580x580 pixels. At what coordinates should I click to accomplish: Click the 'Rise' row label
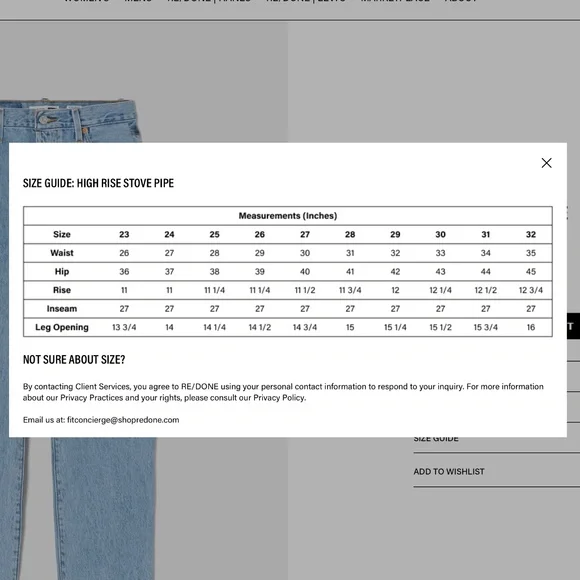(x=62, y=290)
